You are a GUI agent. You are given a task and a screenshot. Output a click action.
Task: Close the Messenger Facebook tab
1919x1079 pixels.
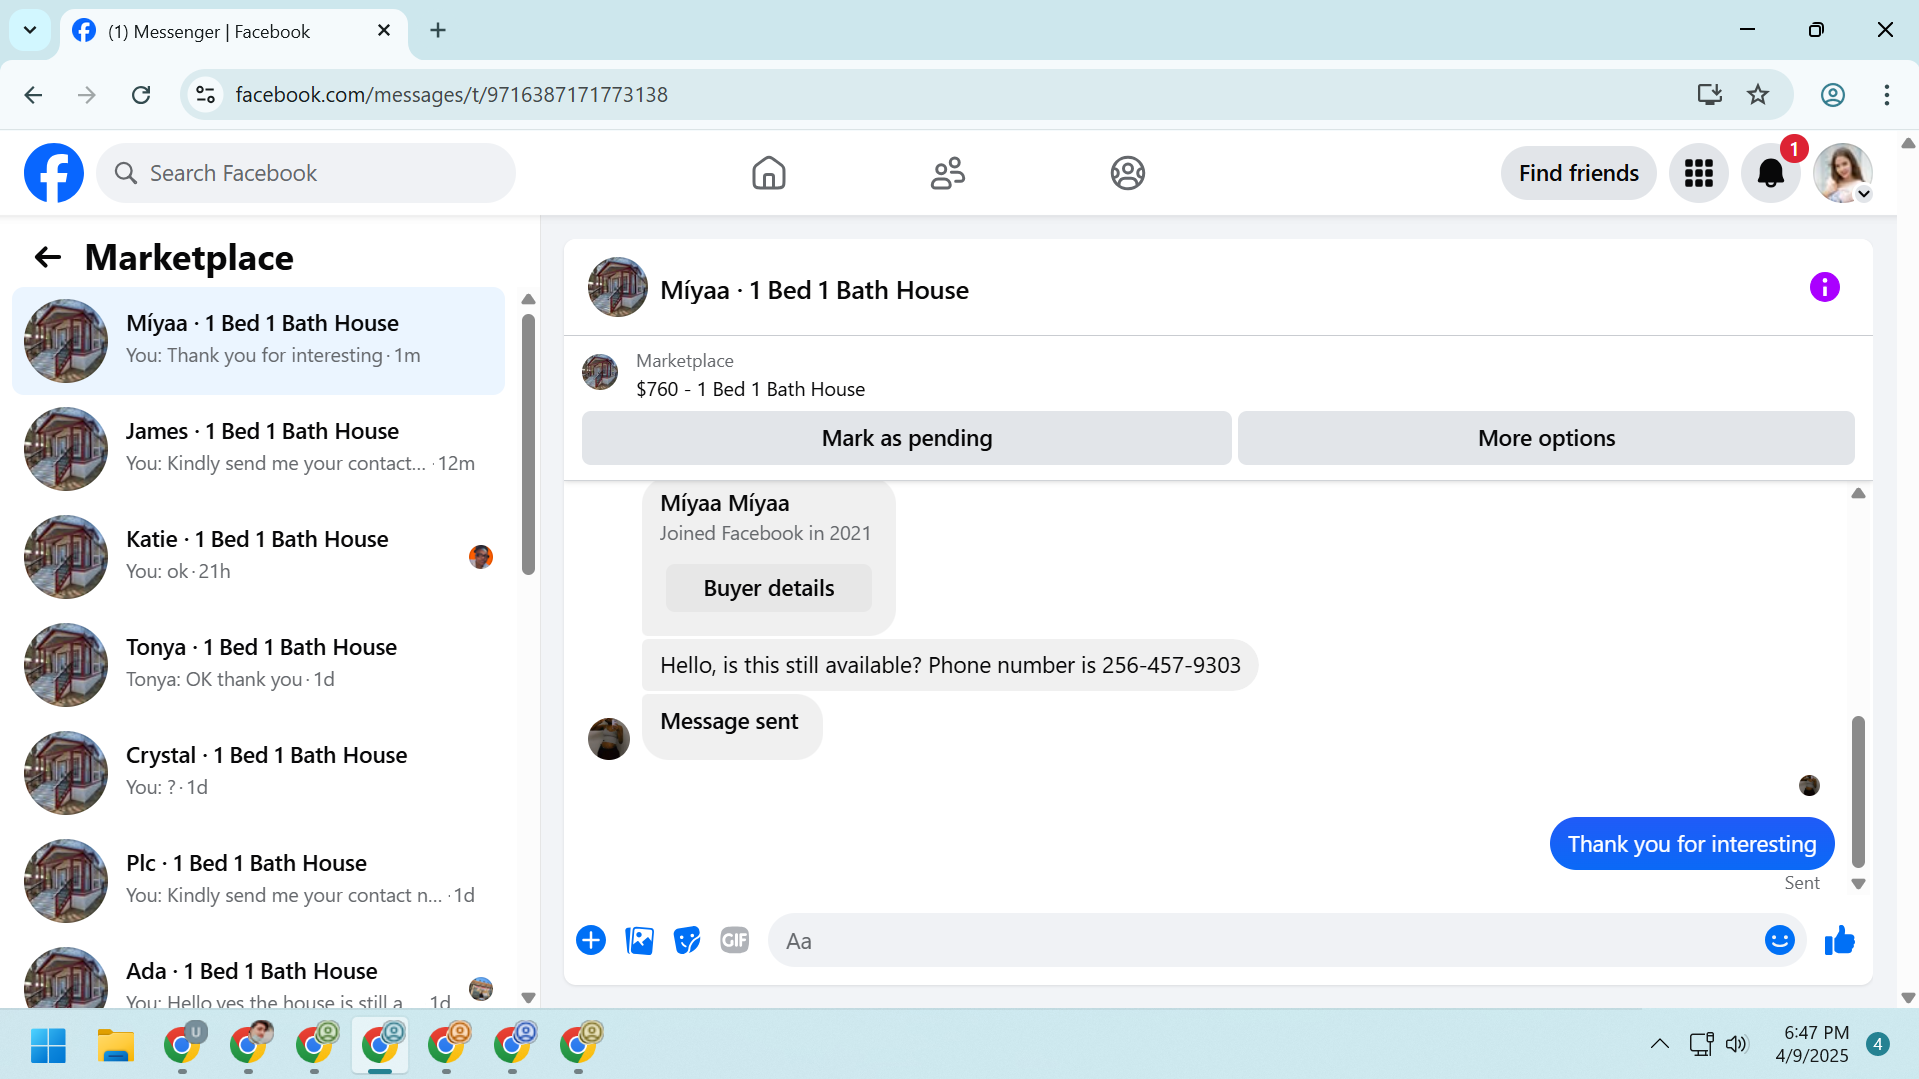pos(384,31)
